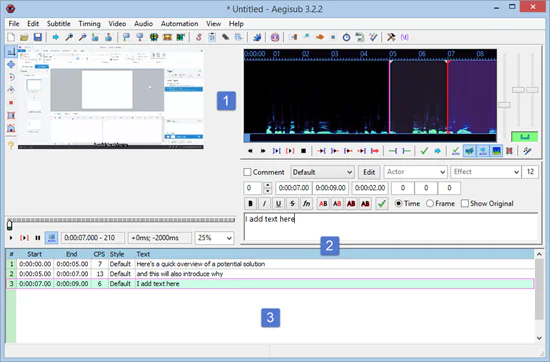Launch ASSDraw anime face icon
This screenshot has width=550, height=362.
pos(275,37)
